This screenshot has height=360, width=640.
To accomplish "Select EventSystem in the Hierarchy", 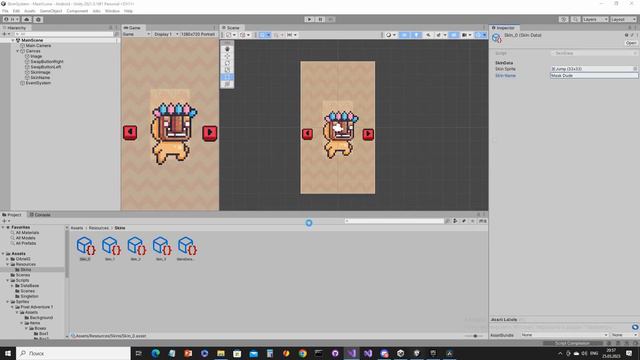I will (x=38, y=83).
